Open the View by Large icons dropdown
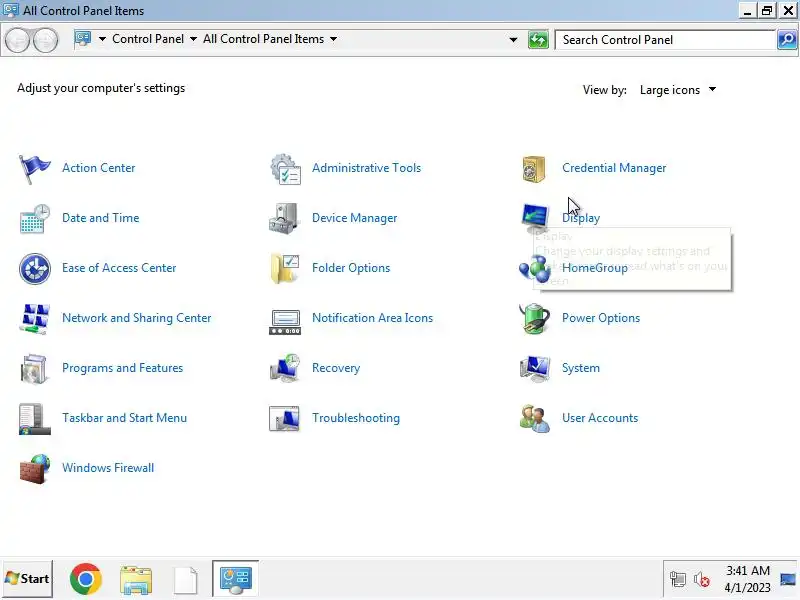Screen dimensions: 800x600 tap(678, 90)
